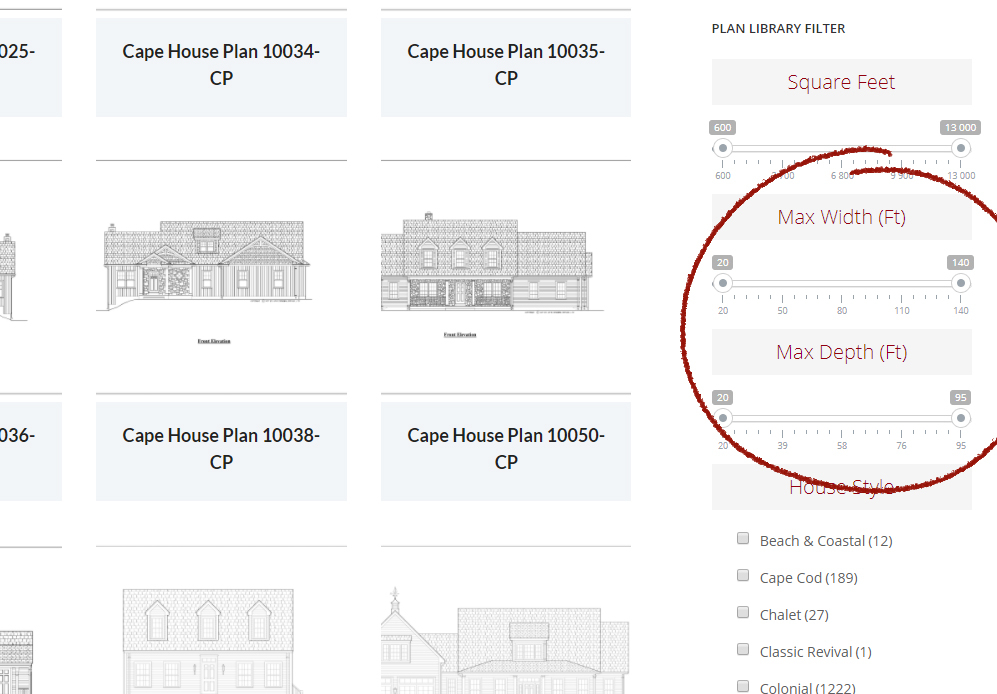The image size is (997, 694).
Task: Open Cape House Plan 10035-CP title link
Action: pyautogui.click(x=506, y=65)
